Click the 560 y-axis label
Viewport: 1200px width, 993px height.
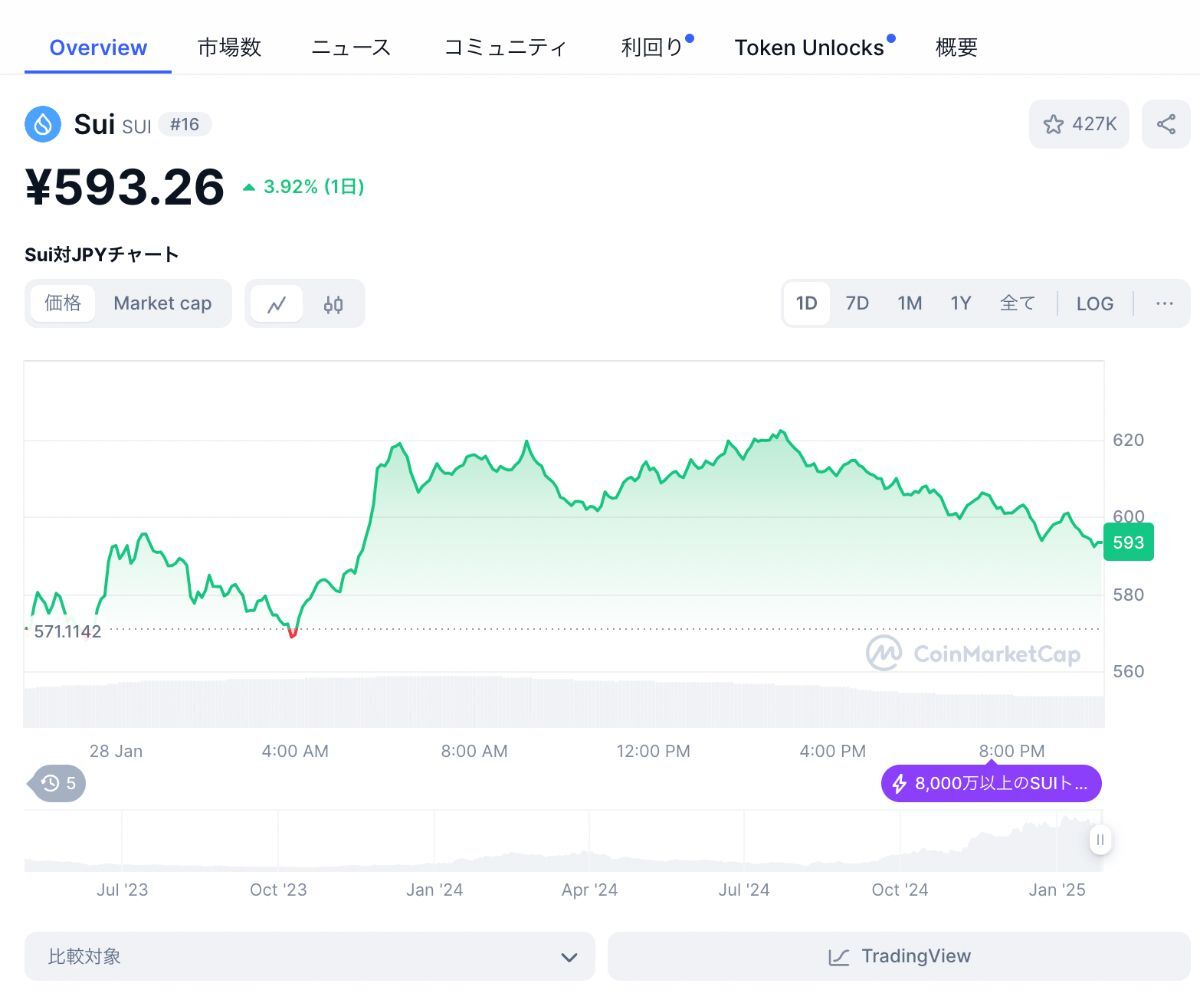[1128, 671]
